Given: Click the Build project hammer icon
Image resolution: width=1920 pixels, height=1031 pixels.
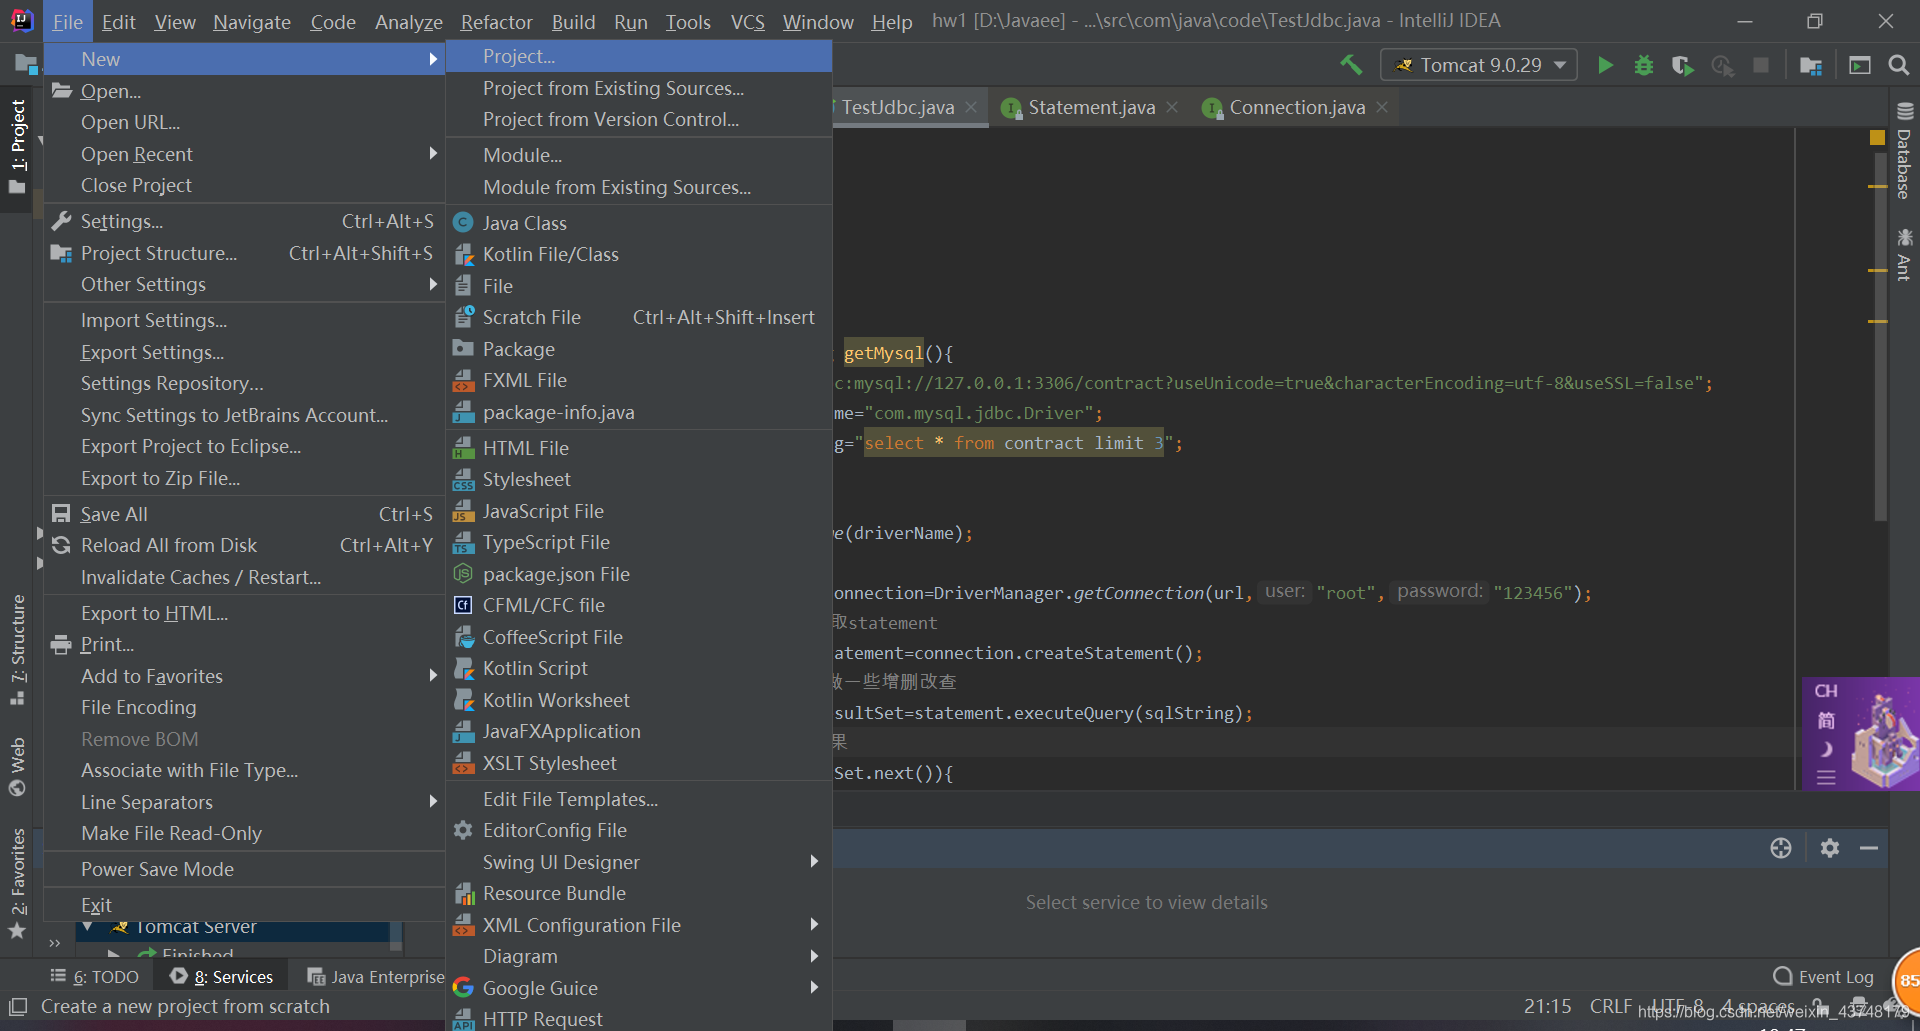Looking at the screenshot, I should pyautogui.click(x=1351, y=65).
